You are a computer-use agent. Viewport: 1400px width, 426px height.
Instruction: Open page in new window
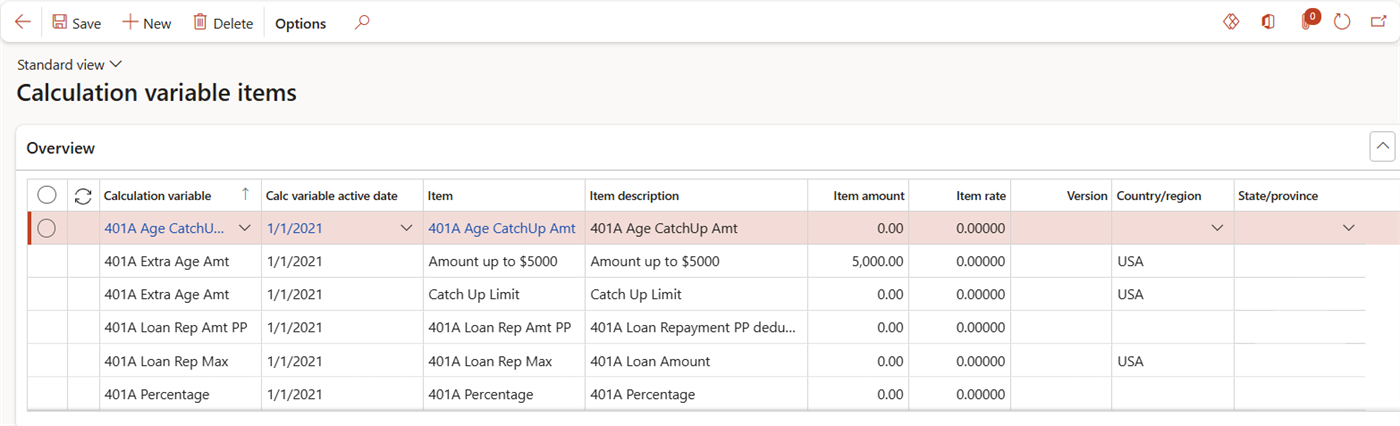pyautogui.click(x=1378, y=22)
